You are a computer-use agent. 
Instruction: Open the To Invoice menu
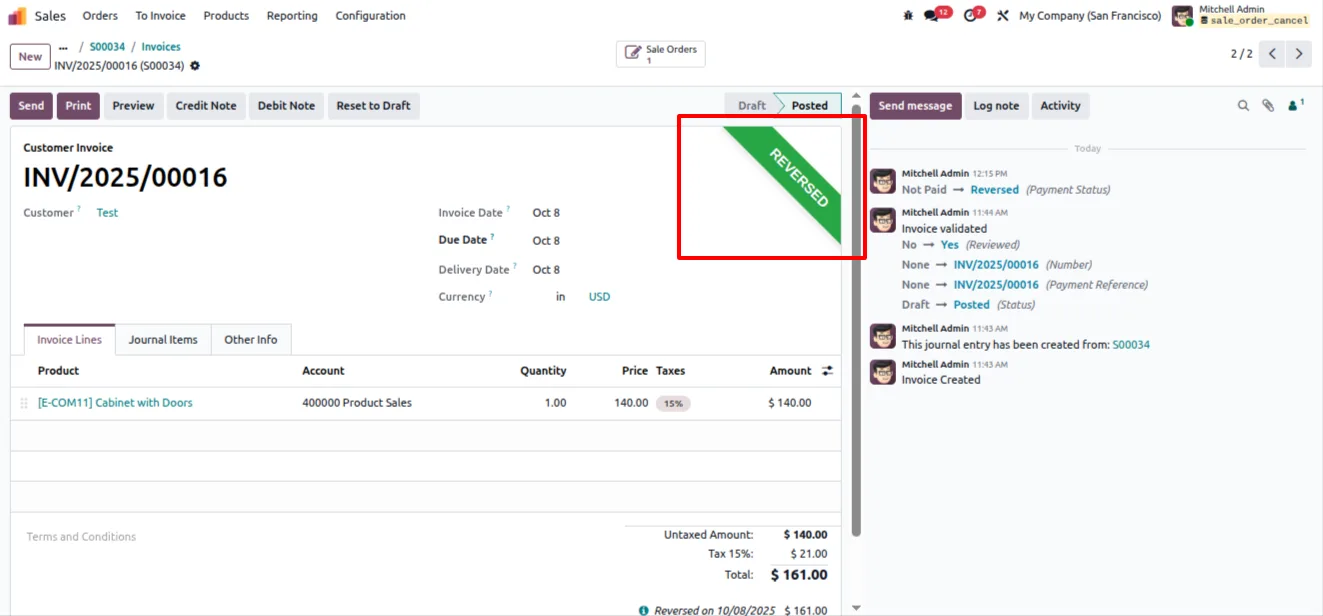[161, 16]
